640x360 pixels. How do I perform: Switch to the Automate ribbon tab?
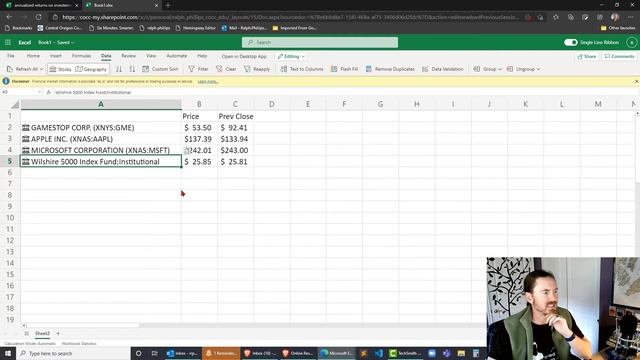(x=177, y=56)
